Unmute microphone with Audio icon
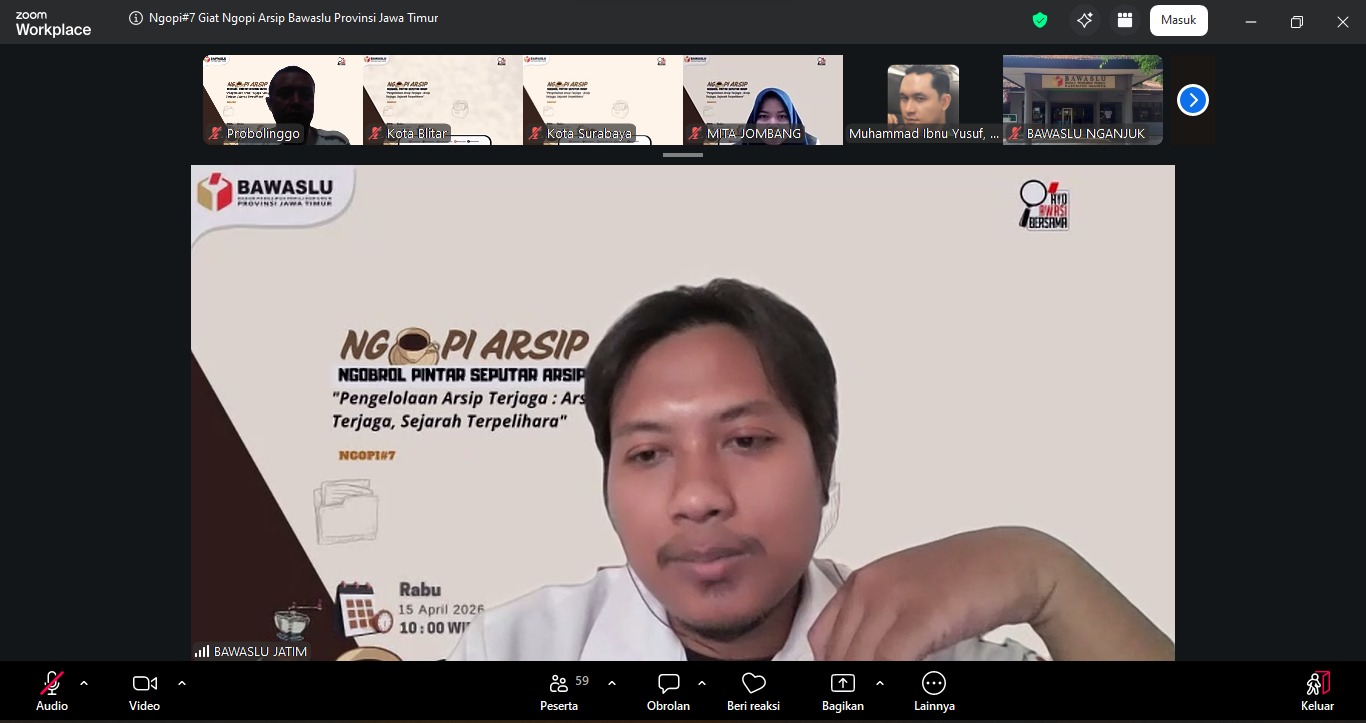Image resolution: width=1366 pixels, height=723 pixels. coord(52,684)
